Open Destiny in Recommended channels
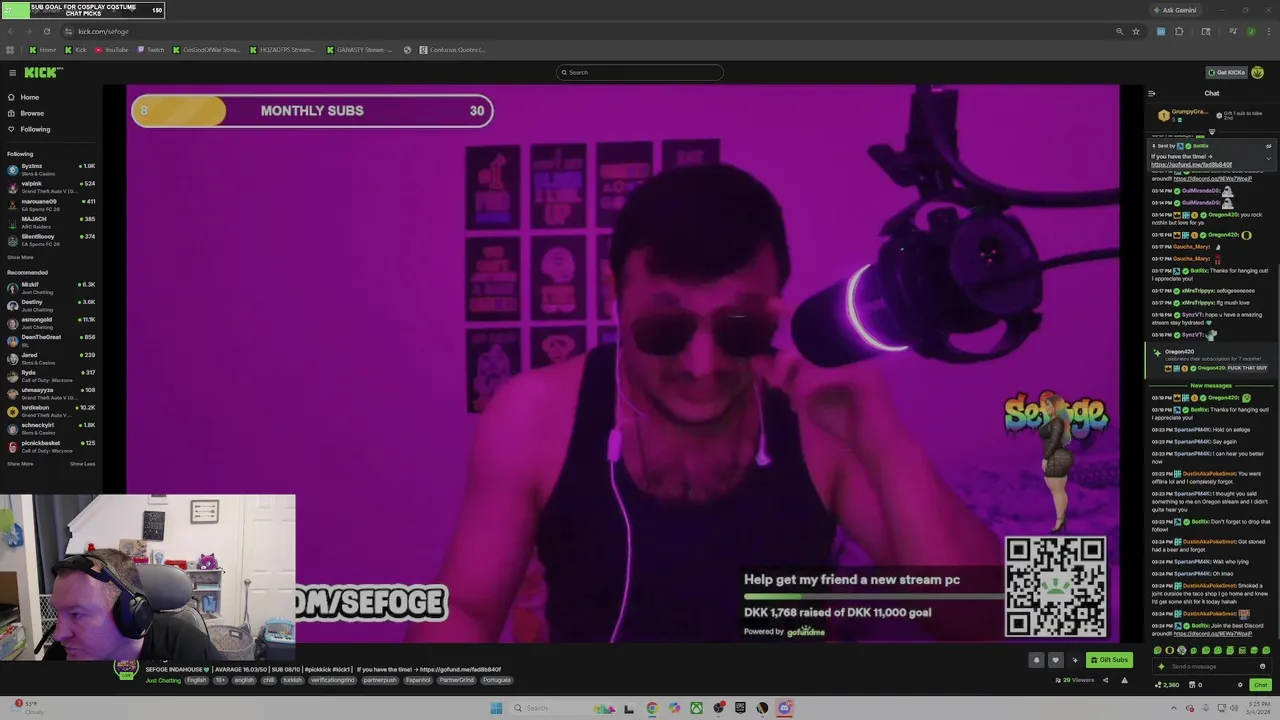The width and height of the screenshot is (1280, 720). coord(51,305)
